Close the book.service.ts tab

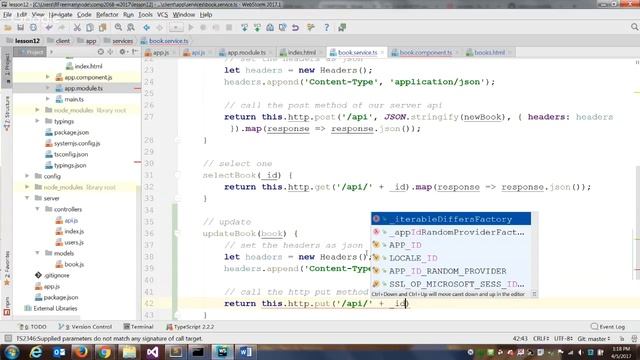(x=382, y=53)
